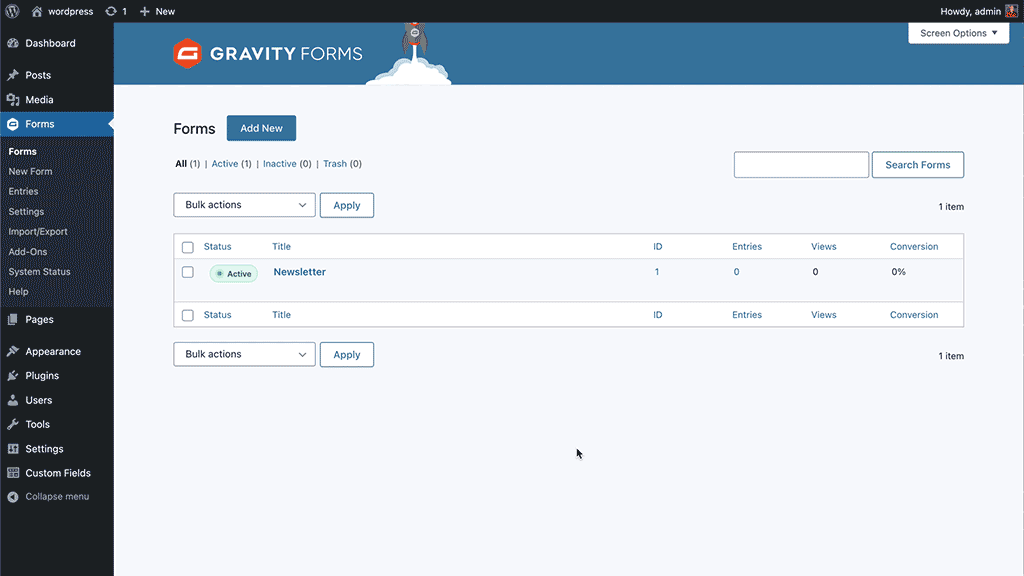The height and width of the screenshot is (576, 1024).
Task: Select New Form from the Forms submenu
Action: pyautogui.click(x=32, y=171)
